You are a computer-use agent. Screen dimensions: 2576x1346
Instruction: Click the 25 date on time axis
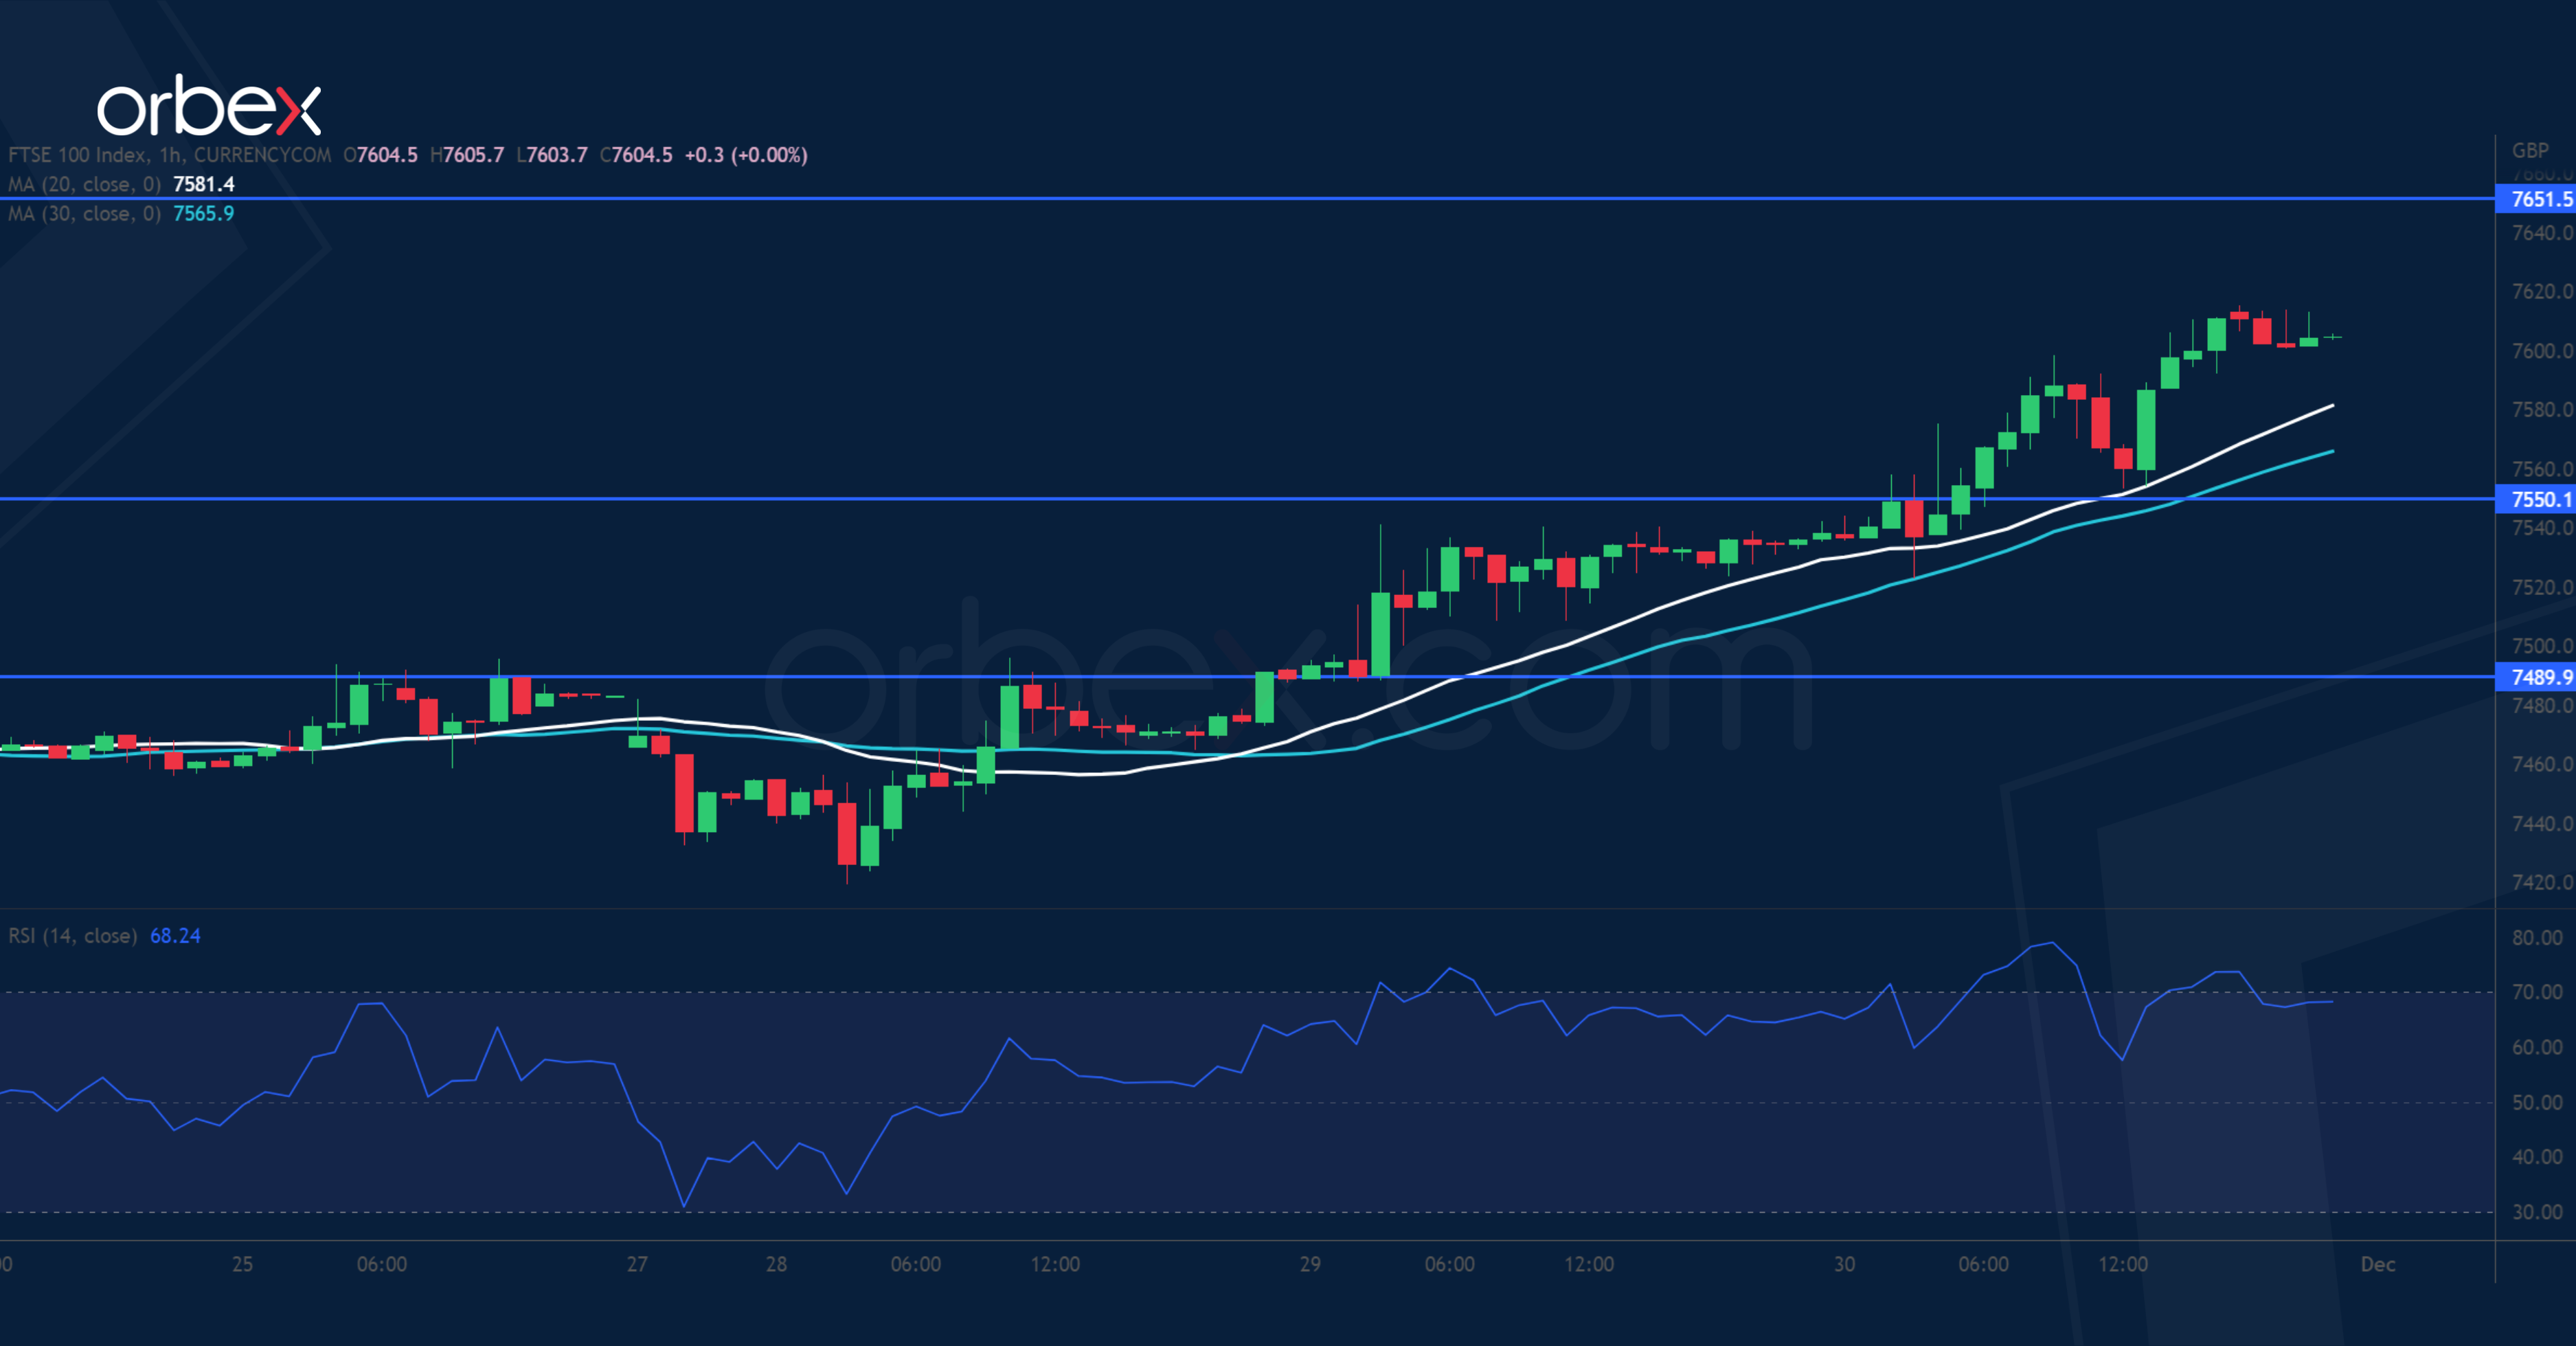[x=242, y=1264]
